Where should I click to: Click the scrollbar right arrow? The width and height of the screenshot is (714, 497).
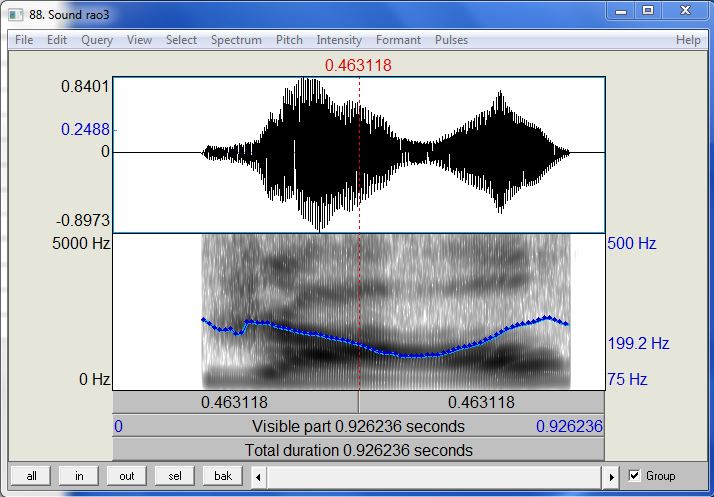click(x=611, y=477)
